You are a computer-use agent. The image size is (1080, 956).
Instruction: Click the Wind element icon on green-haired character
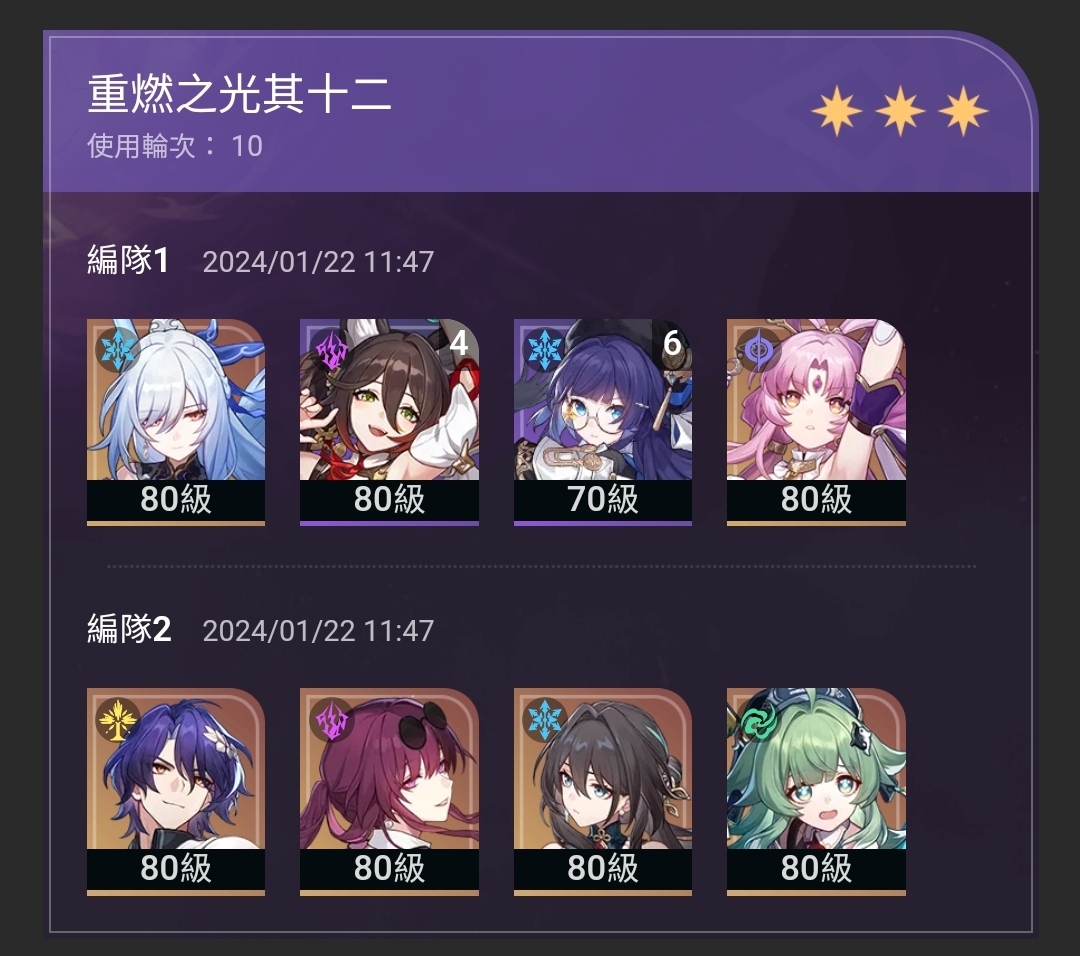(758, 719)
